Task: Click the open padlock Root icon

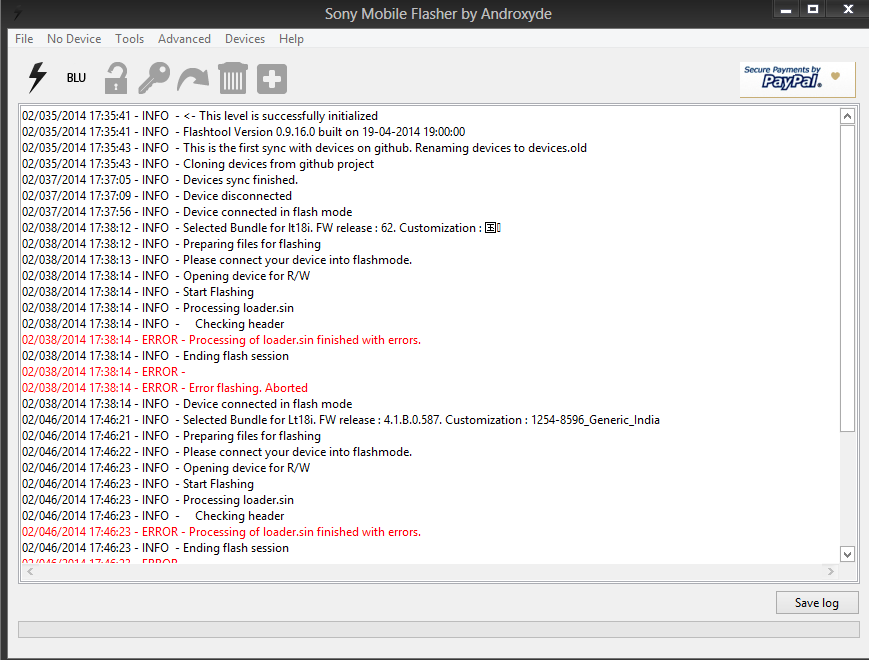Action: [116, 78]
